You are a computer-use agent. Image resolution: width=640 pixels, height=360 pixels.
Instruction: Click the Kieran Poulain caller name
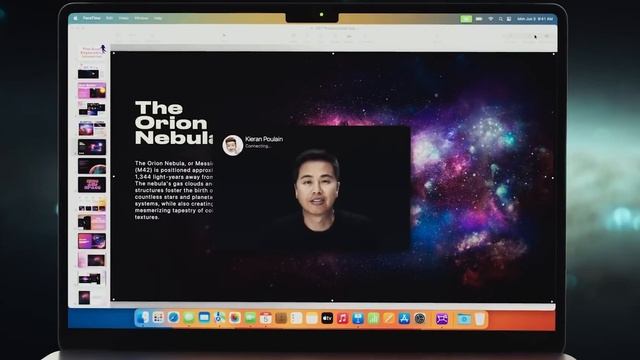[264, 139]
